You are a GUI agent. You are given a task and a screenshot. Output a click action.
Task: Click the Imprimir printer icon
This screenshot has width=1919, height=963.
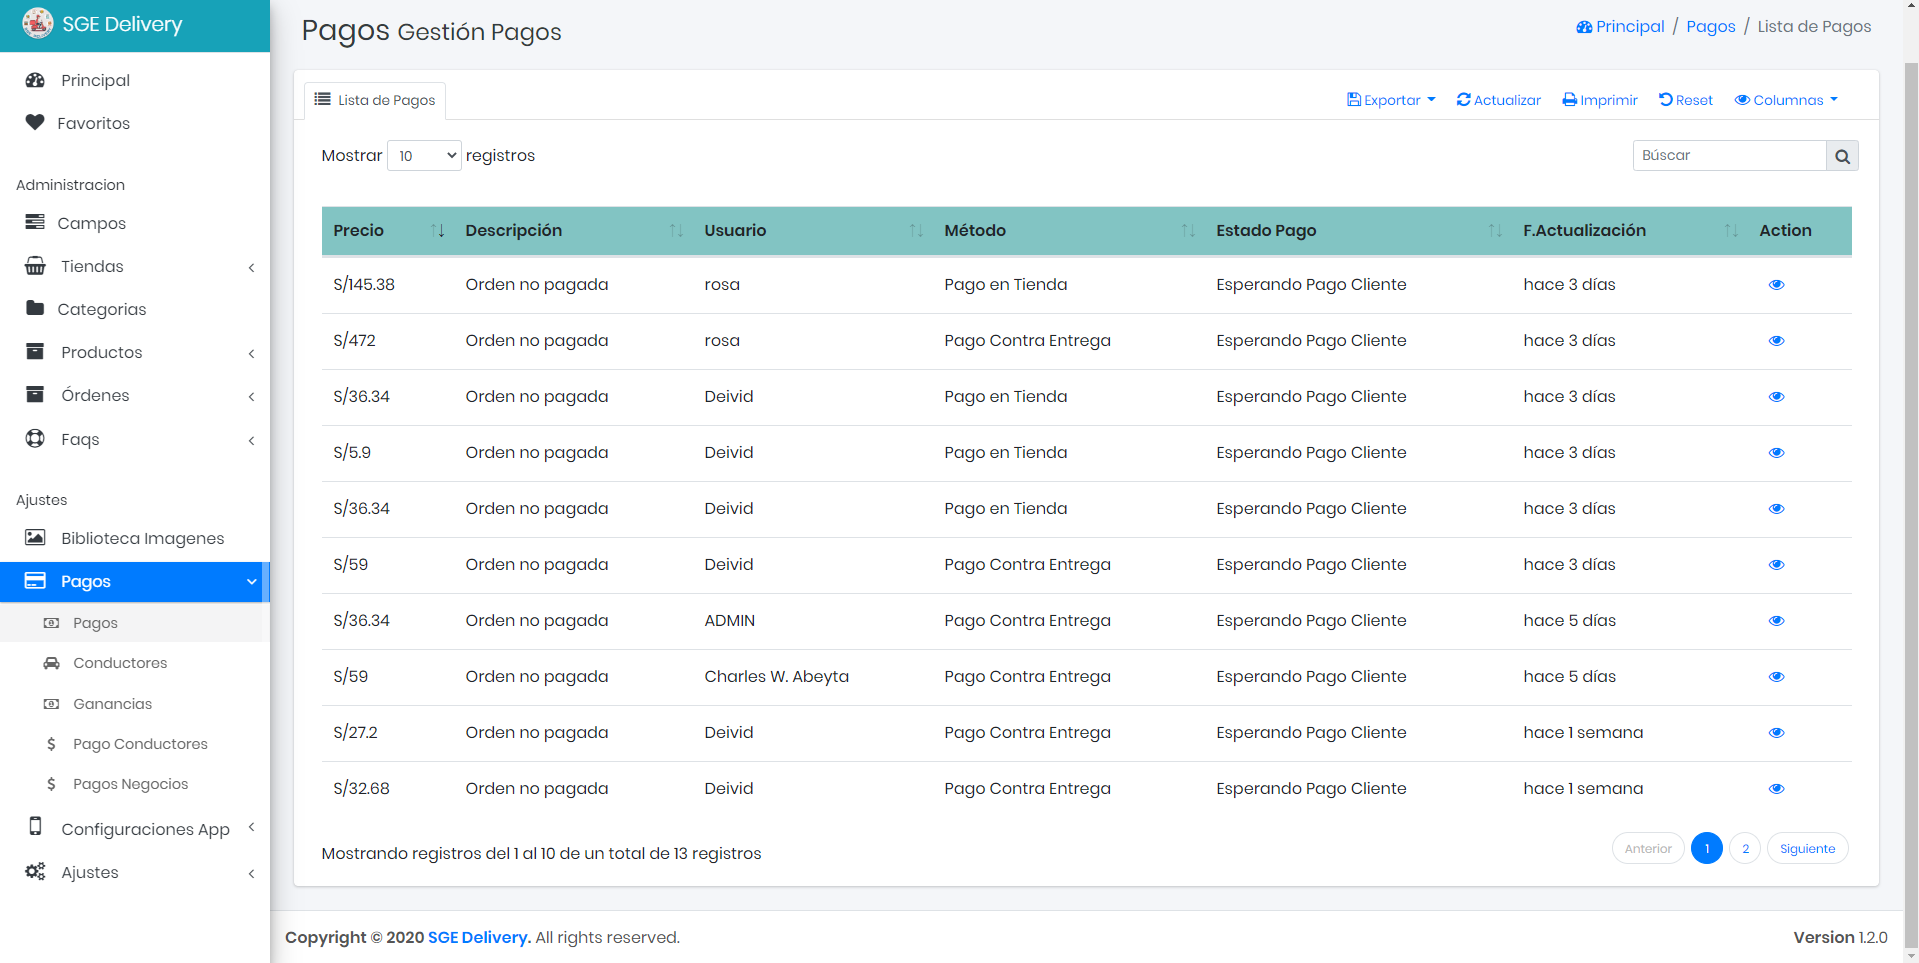click(x=1569, y=100)
